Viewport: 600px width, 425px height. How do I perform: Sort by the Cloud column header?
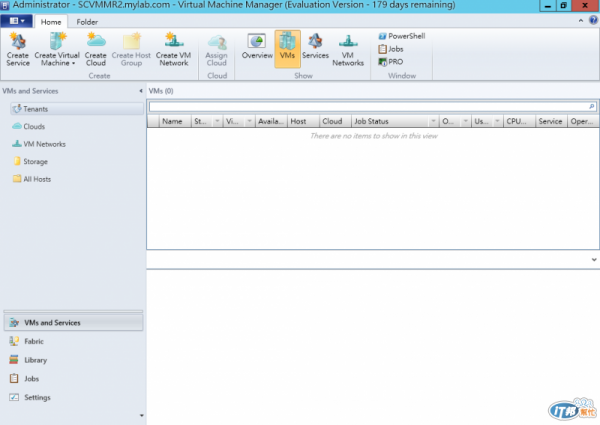[x=336, y=121]
